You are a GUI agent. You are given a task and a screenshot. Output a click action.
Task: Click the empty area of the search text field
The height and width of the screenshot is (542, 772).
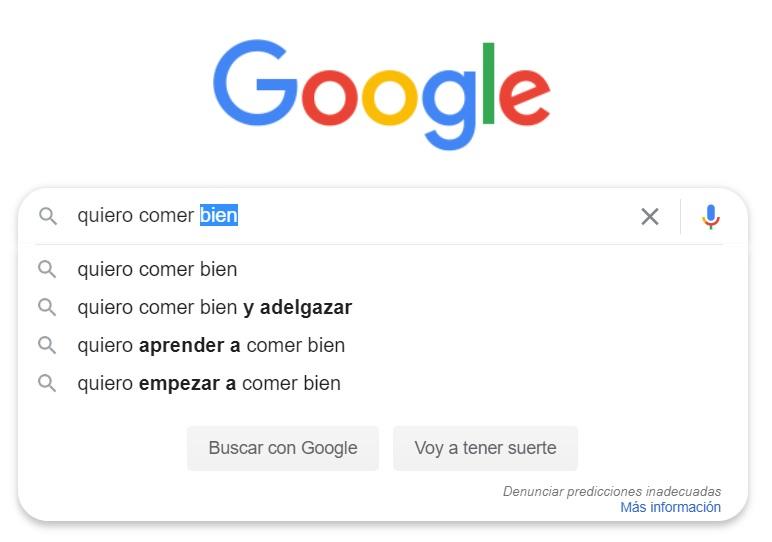(x=430, y=216)
